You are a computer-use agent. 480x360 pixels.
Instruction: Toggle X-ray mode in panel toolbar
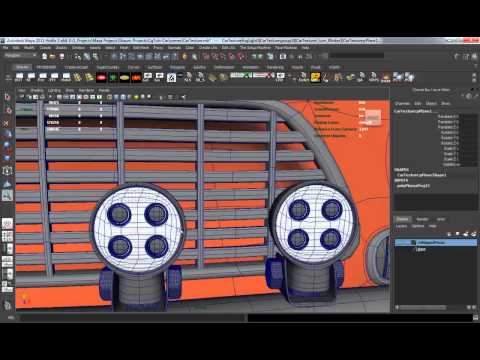click(171, 97)
